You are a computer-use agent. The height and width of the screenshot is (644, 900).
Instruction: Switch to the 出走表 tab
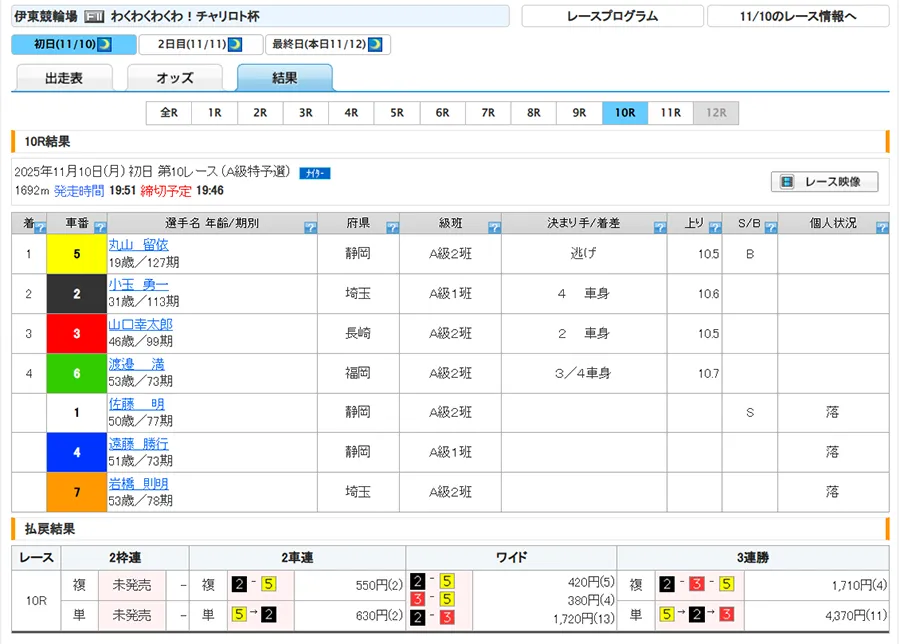(x=64, y=78)
